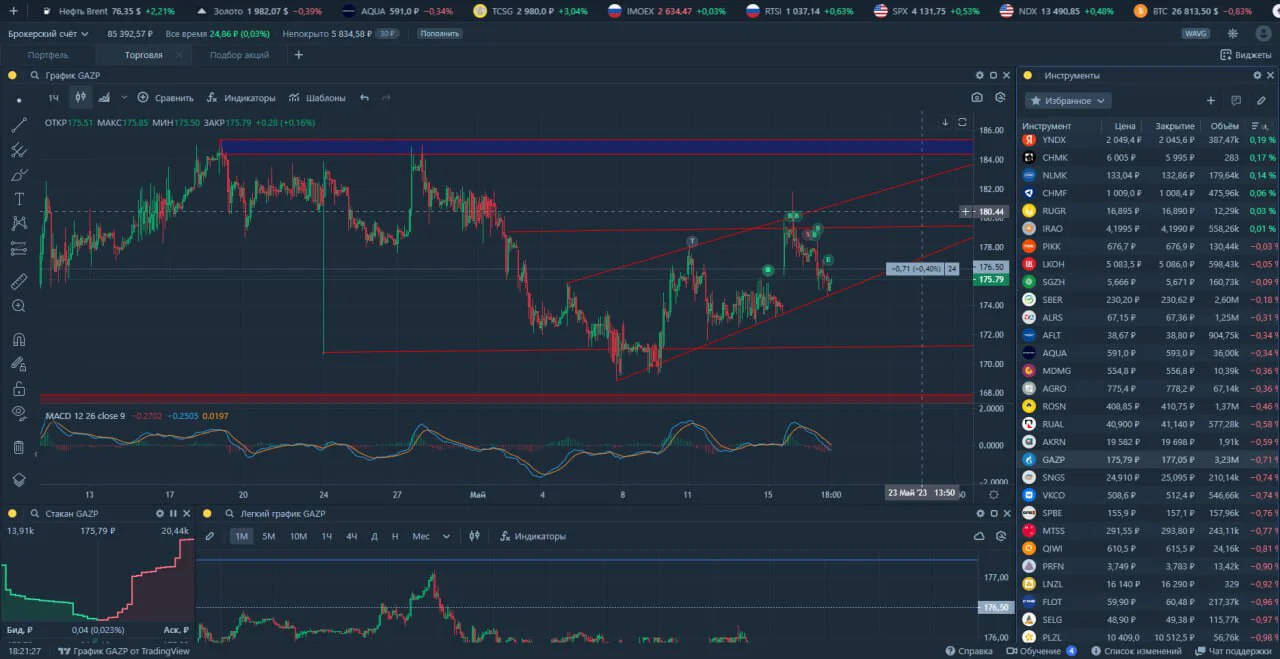Viewport: 1280px width, 659px height.
Task: Select the 5М timeframe in the light chart
Action: (269, 536)
